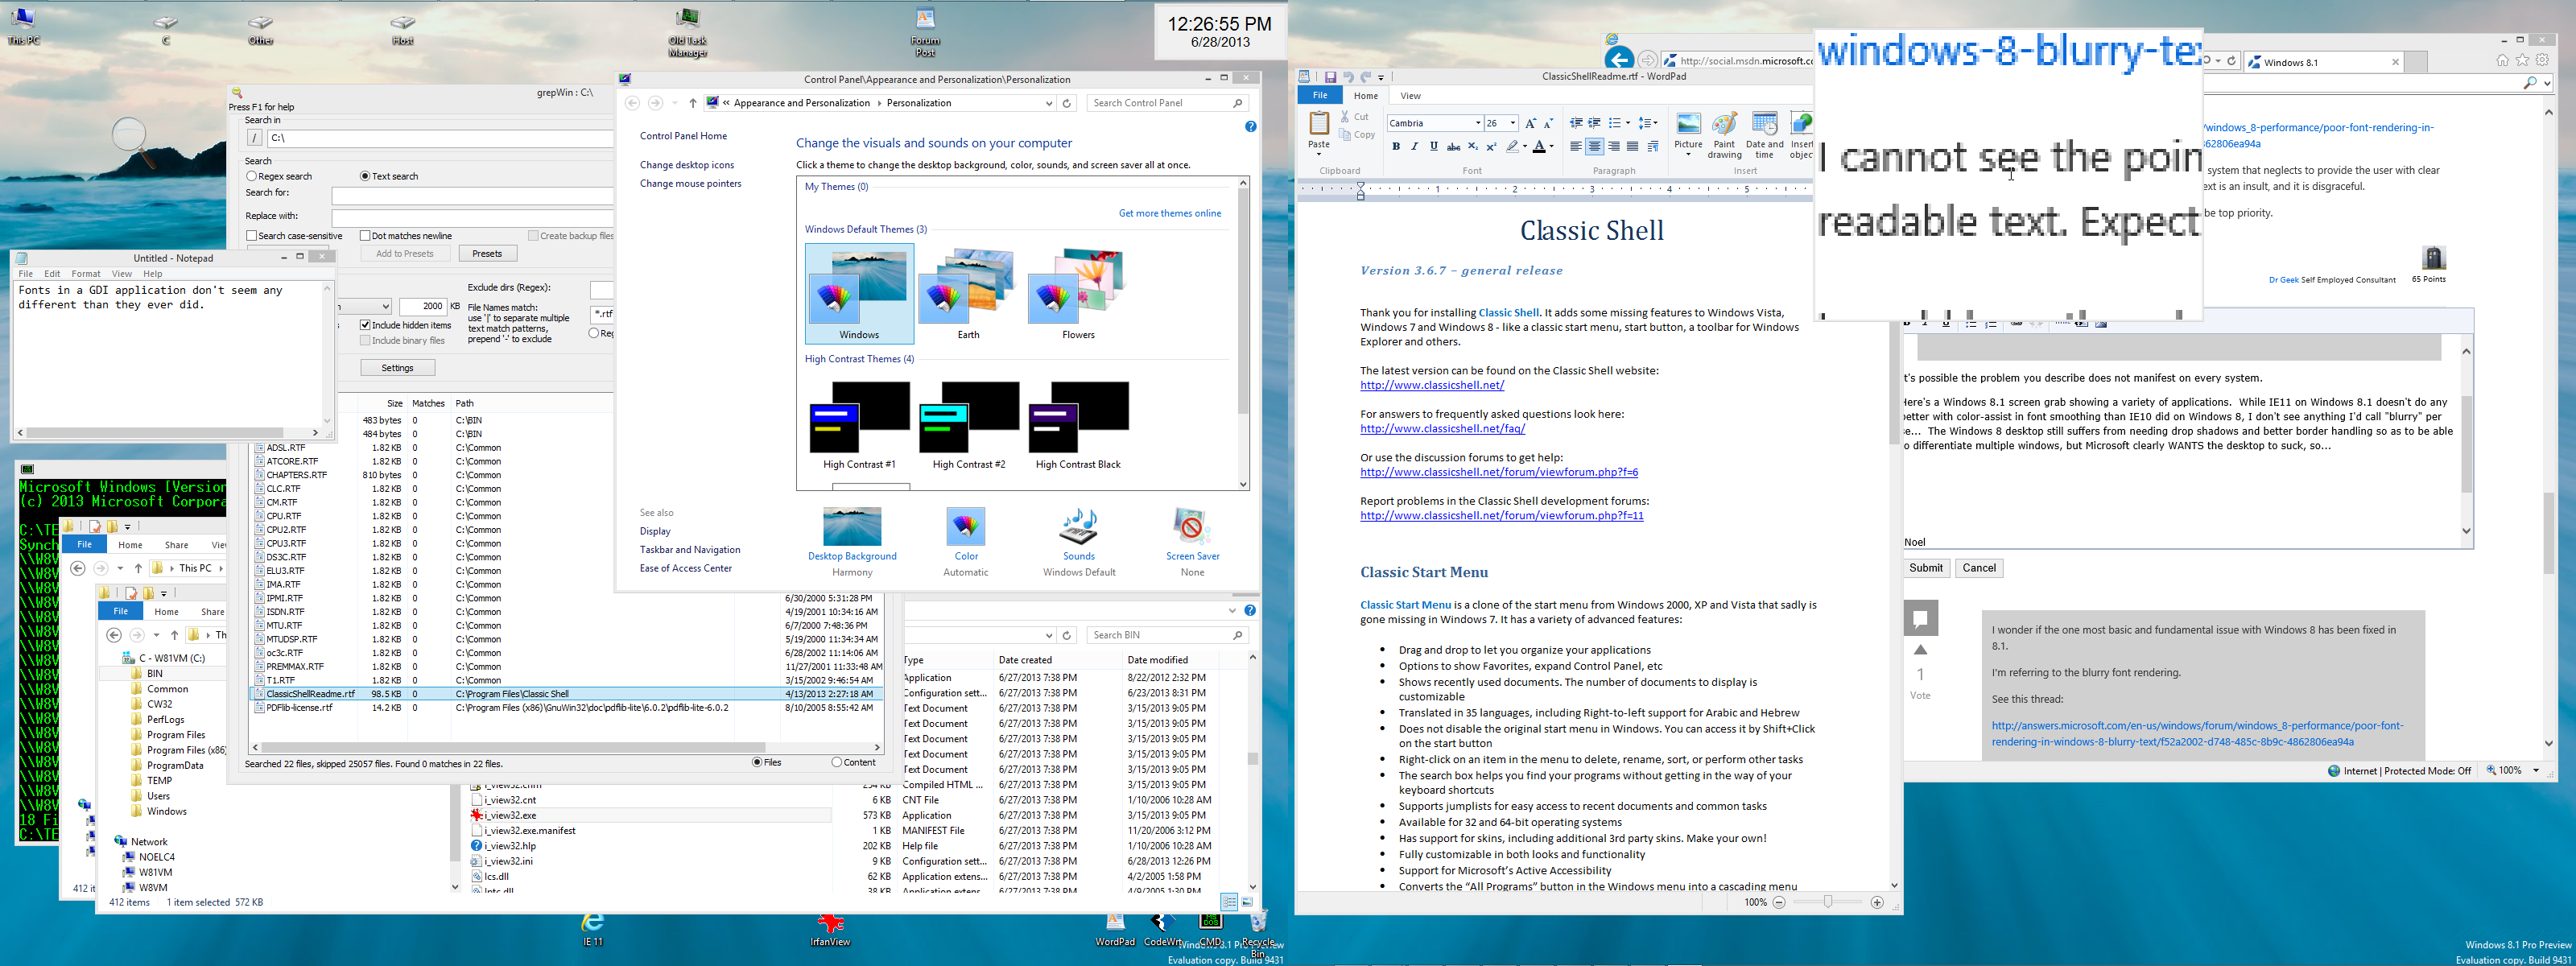
Task: Apply Subscript in WordPad ribbon
Action: coord(1472,147)
